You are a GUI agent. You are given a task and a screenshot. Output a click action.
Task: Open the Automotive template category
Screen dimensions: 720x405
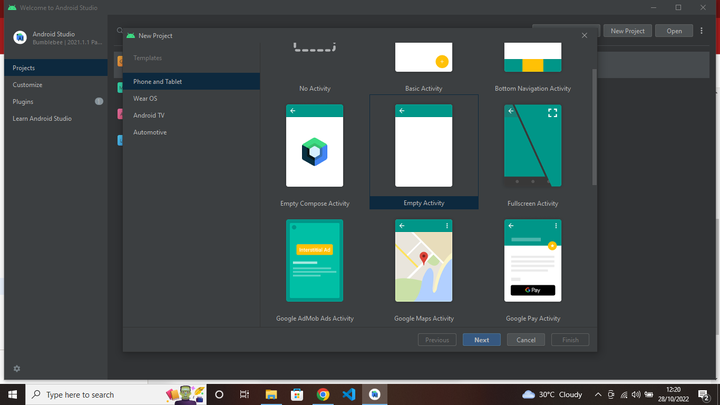coord(150,132)
